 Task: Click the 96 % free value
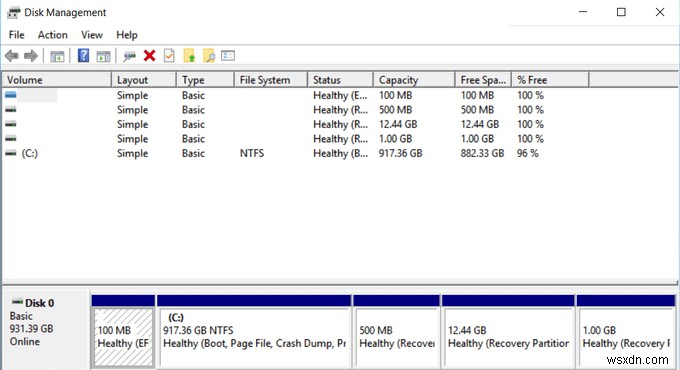pyautogui.click(x=527, y=153)
